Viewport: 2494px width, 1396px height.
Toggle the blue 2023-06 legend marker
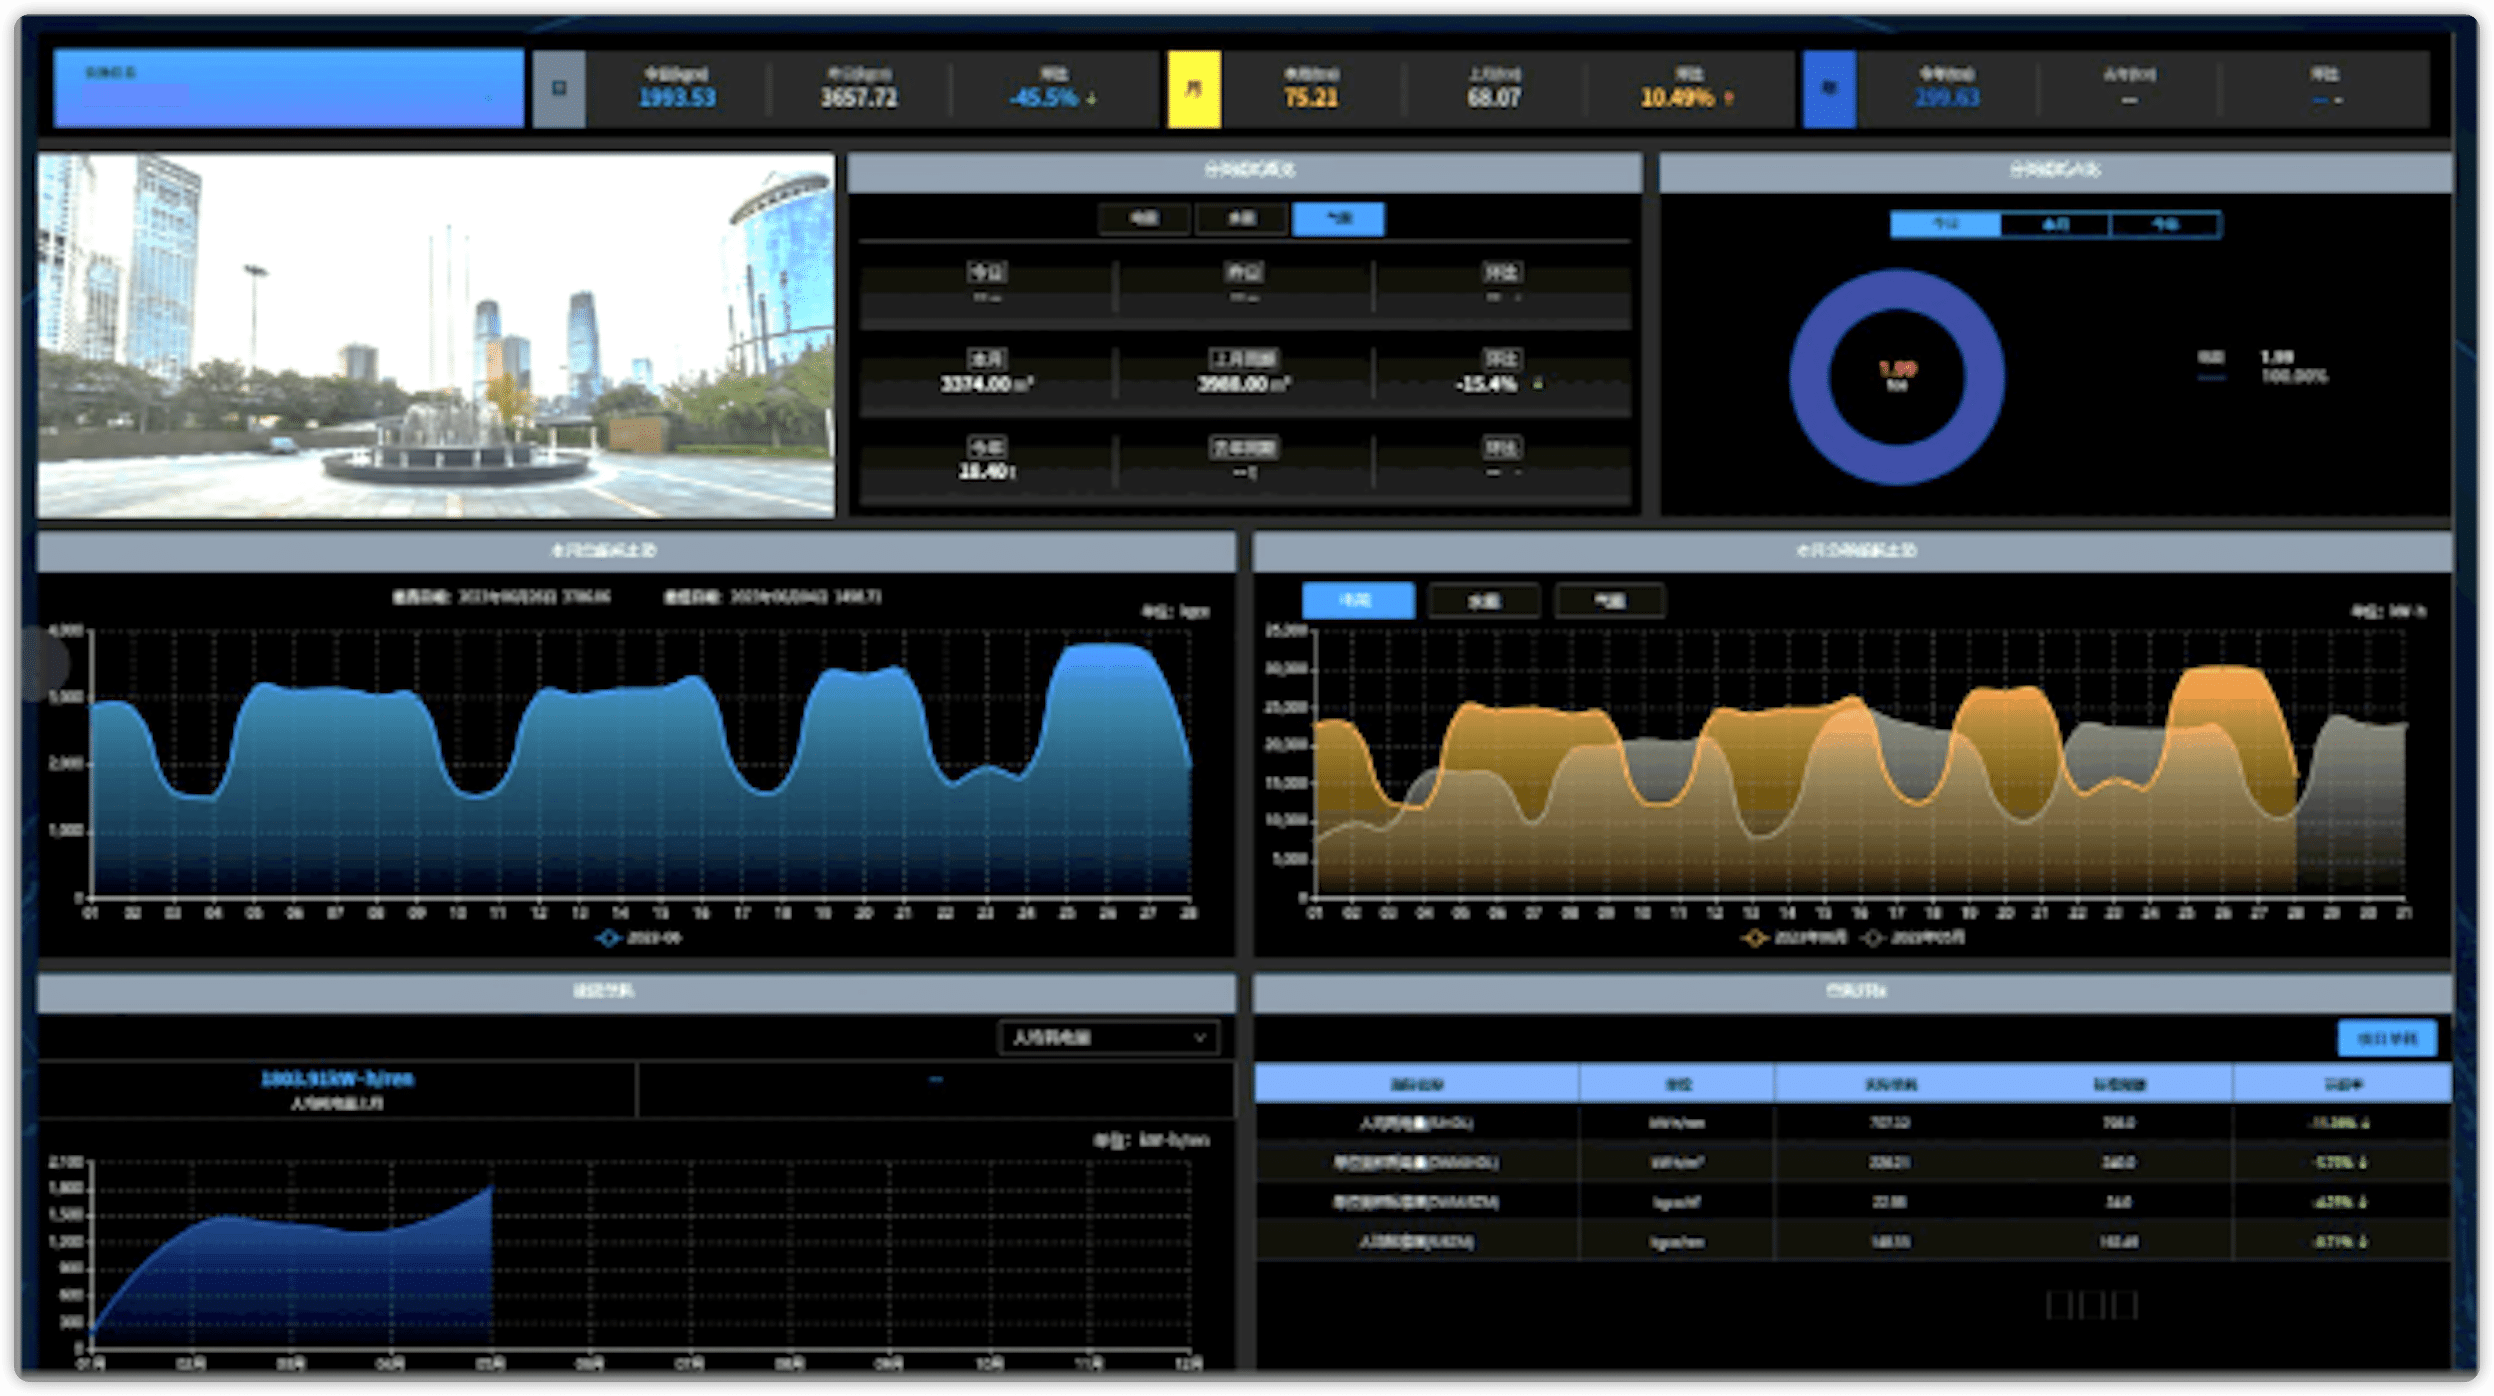608,938
